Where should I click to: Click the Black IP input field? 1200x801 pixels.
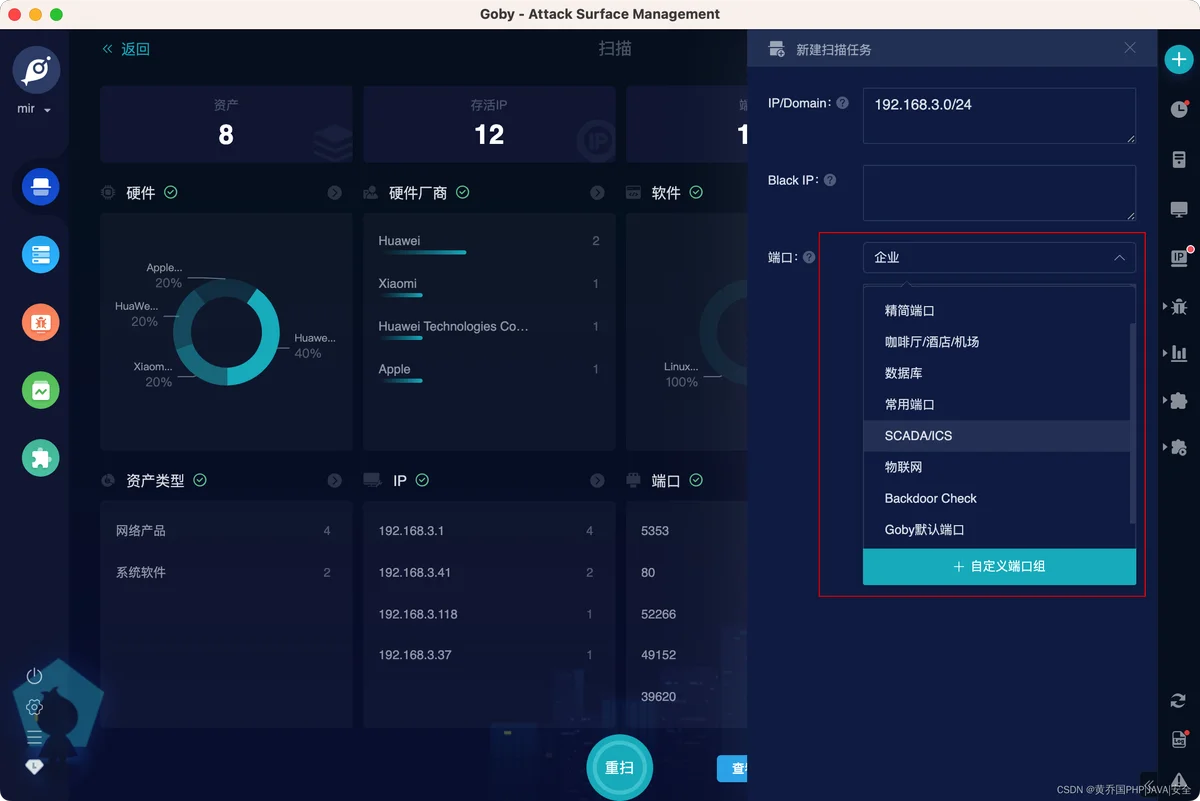tap(999, 193)
